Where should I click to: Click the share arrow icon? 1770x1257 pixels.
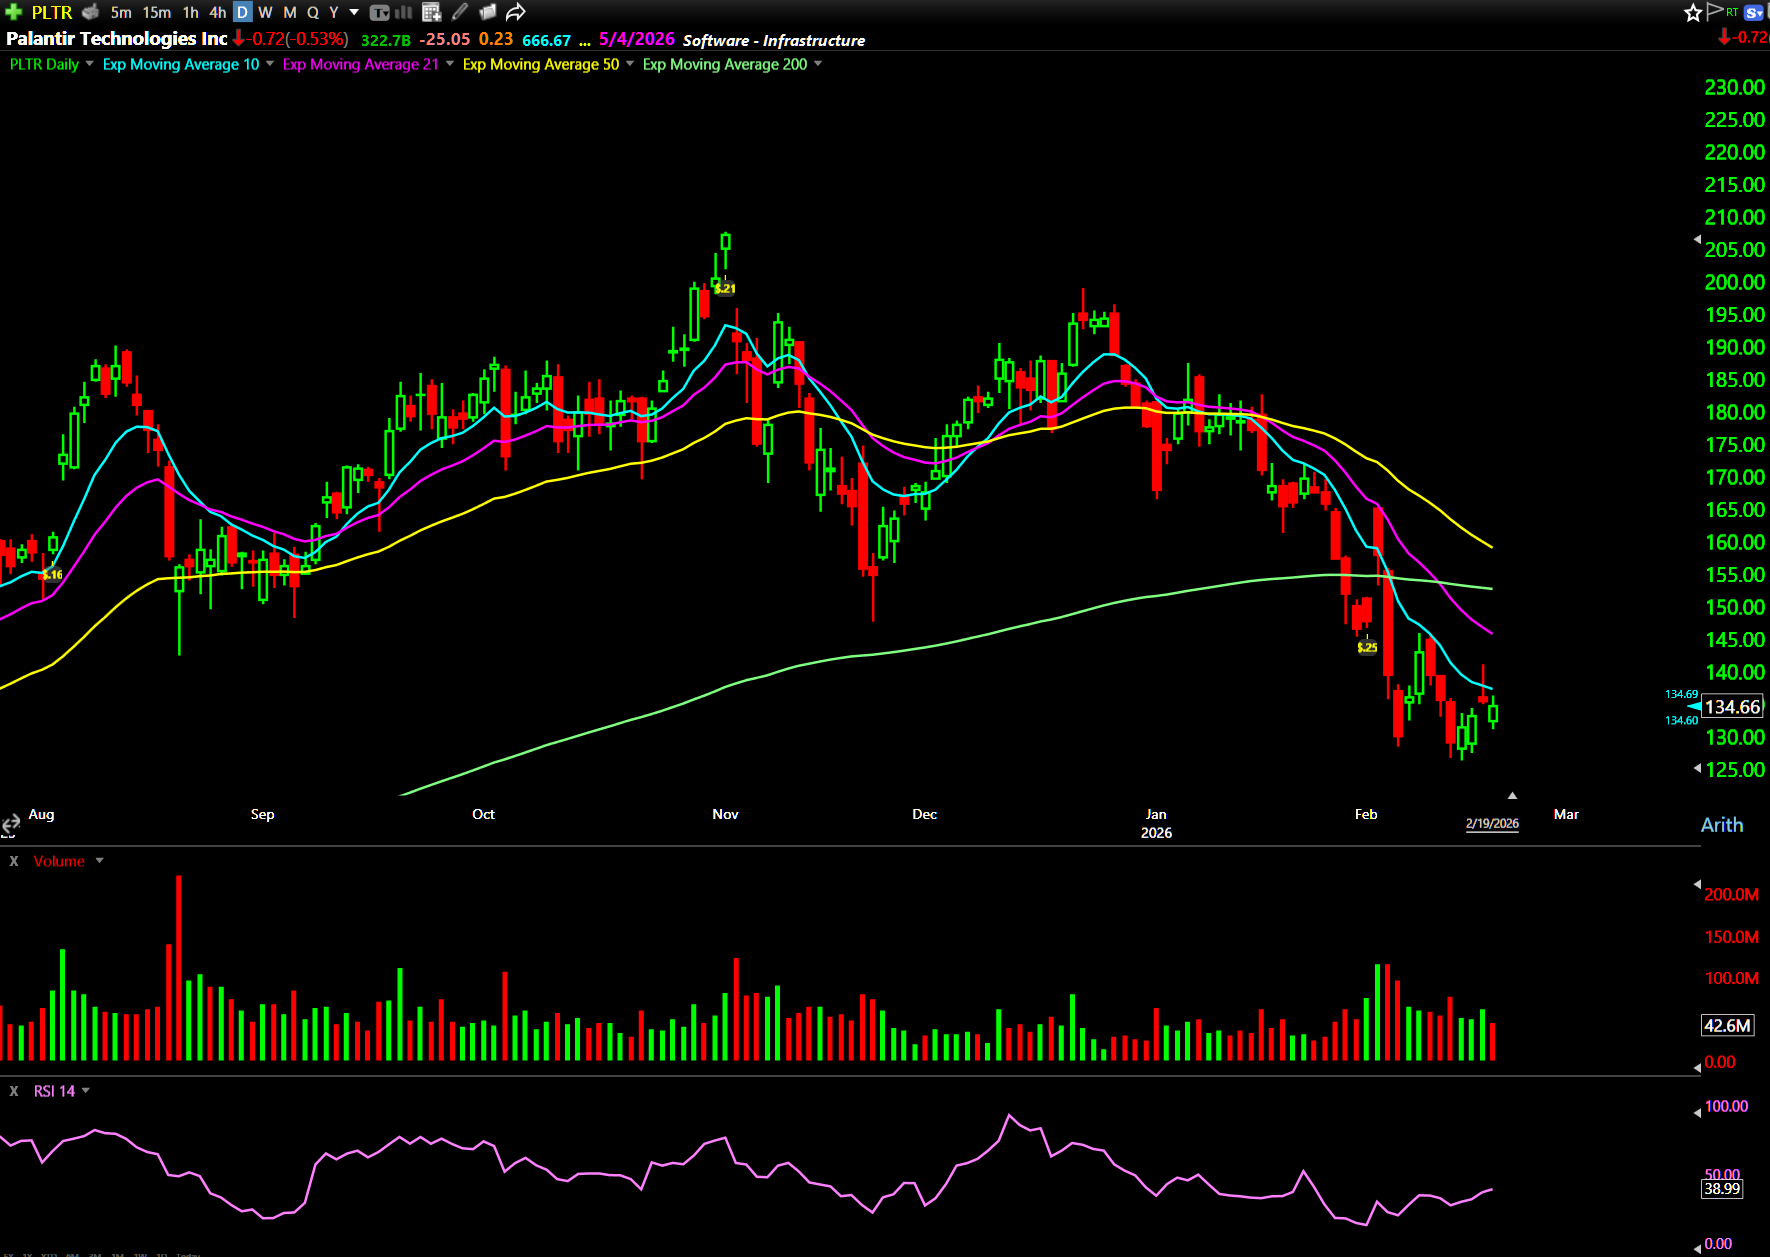[515, 12]
